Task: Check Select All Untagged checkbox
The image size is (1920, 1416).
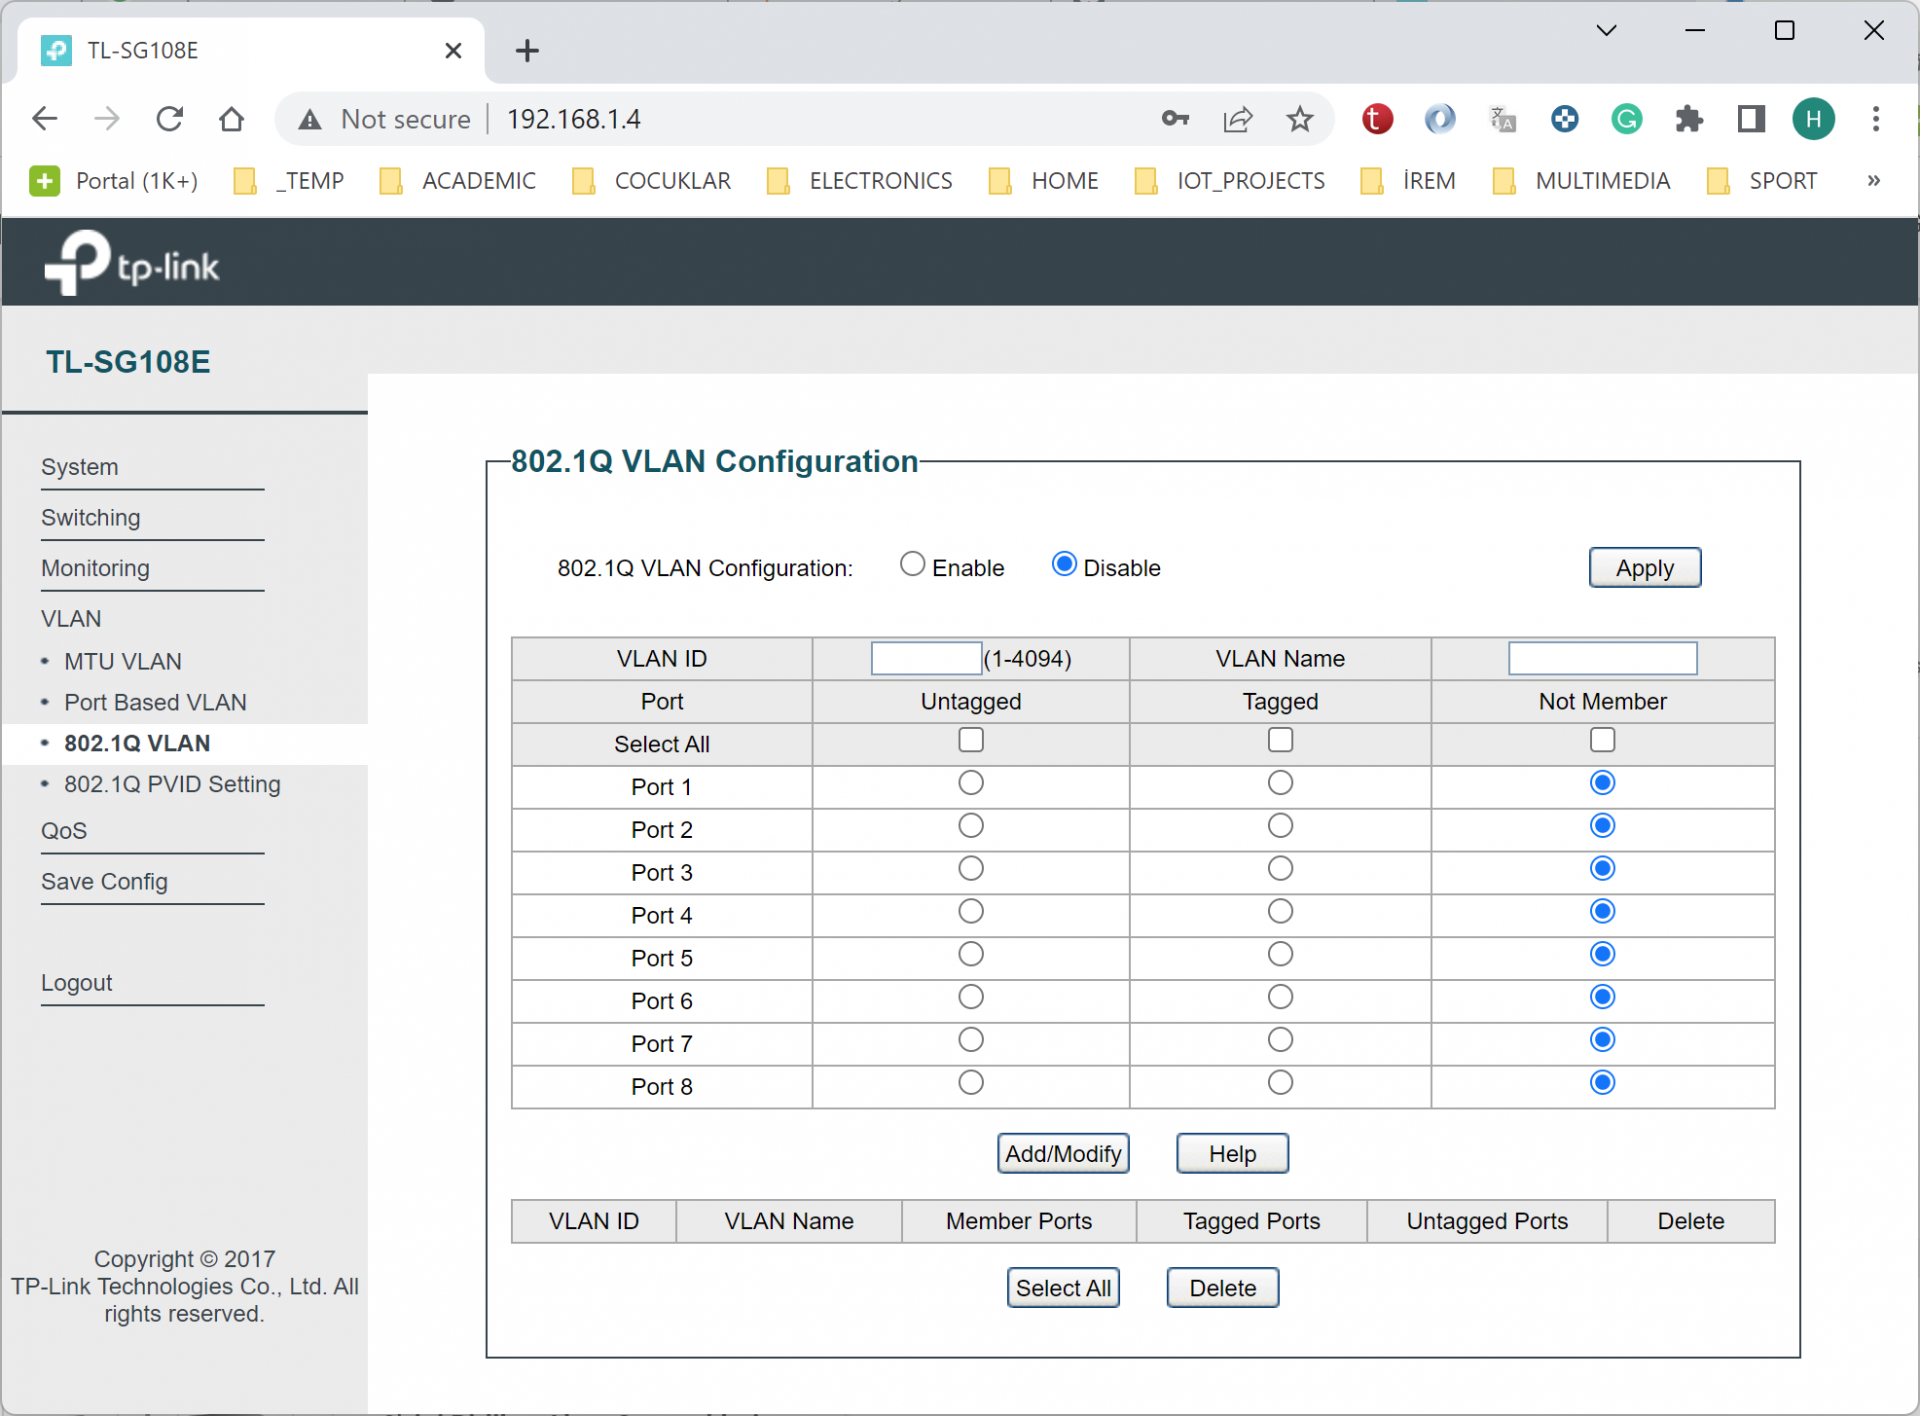Action: coord(970,740)
